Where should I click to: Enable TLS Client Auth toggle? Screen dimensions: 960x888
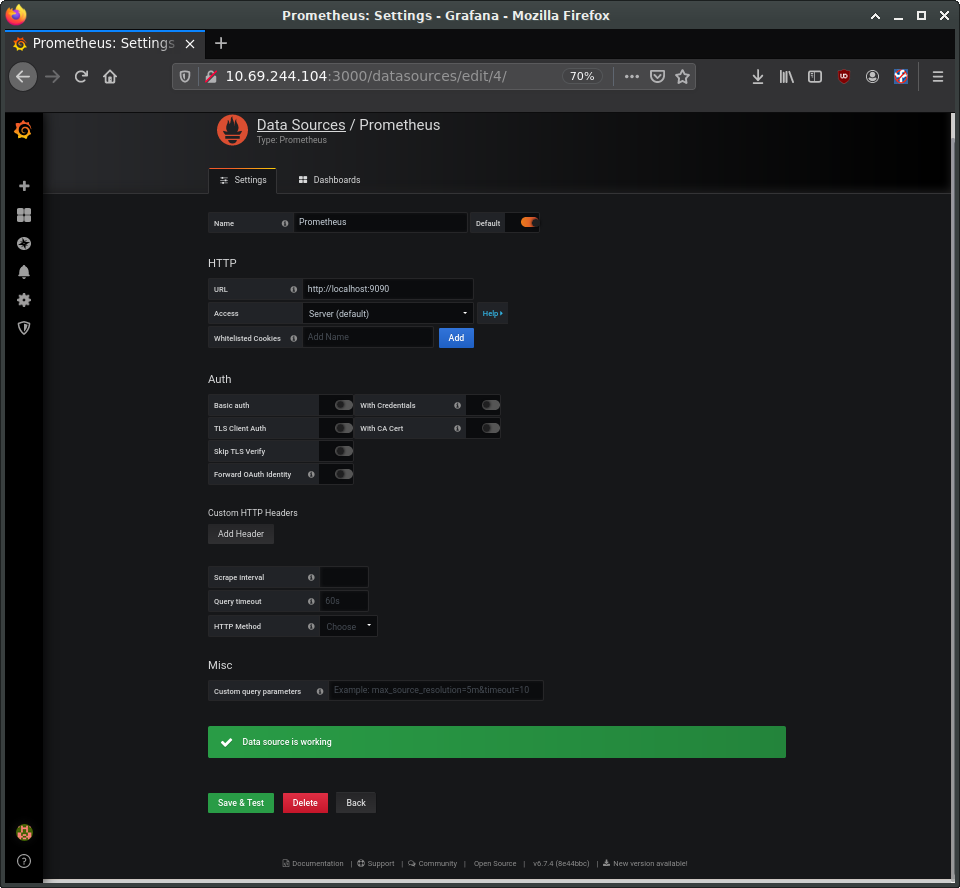coord(343,428)
